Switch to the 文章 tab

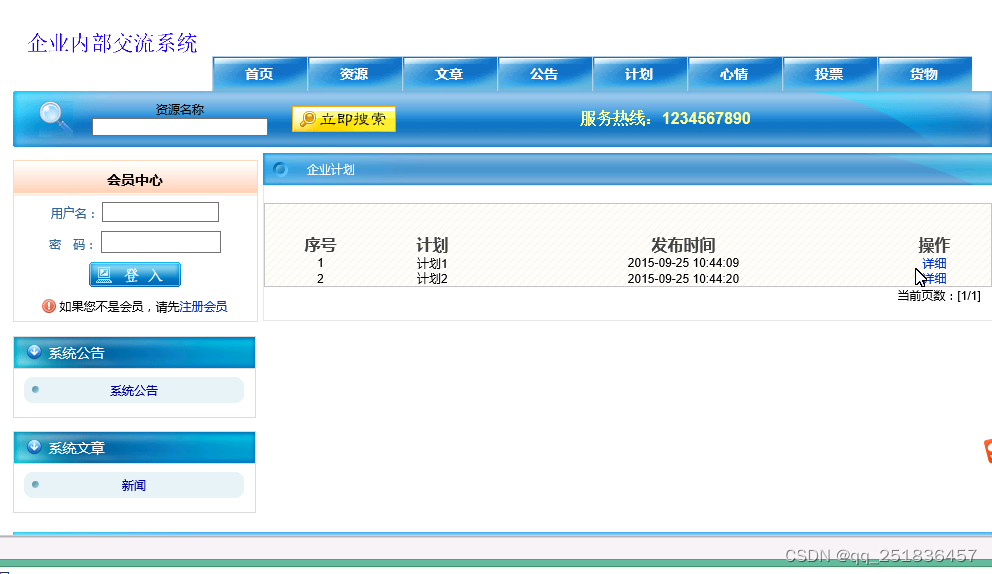pos(449,74)
